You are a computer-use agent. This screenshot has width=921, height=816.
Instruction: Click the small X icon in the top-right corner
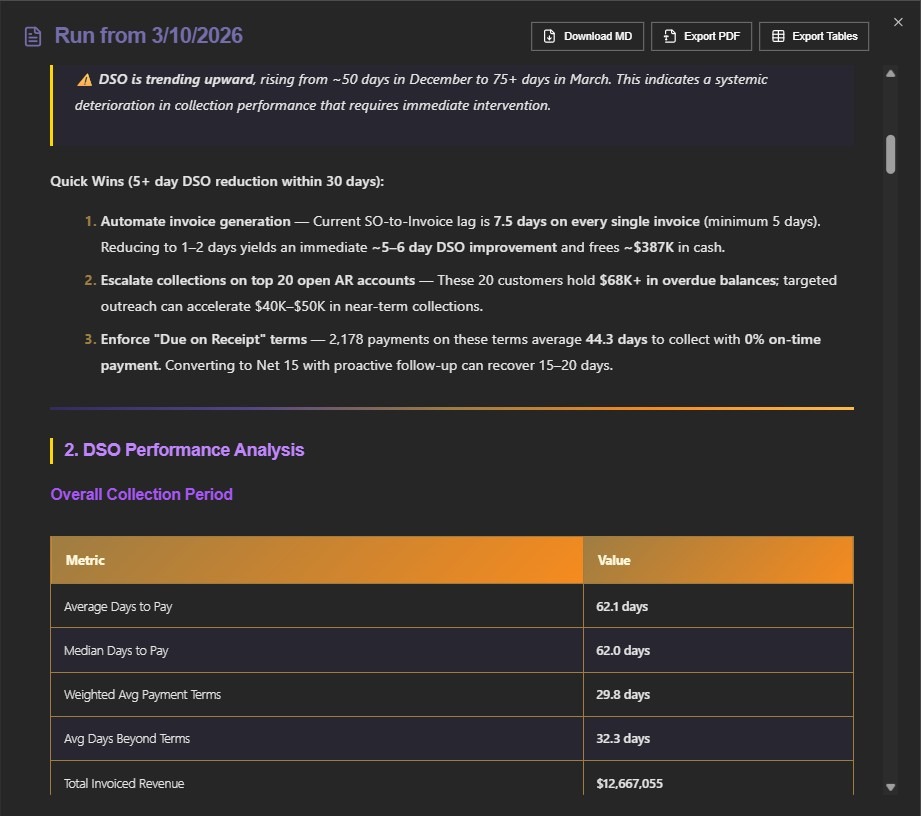coord(898,21)
